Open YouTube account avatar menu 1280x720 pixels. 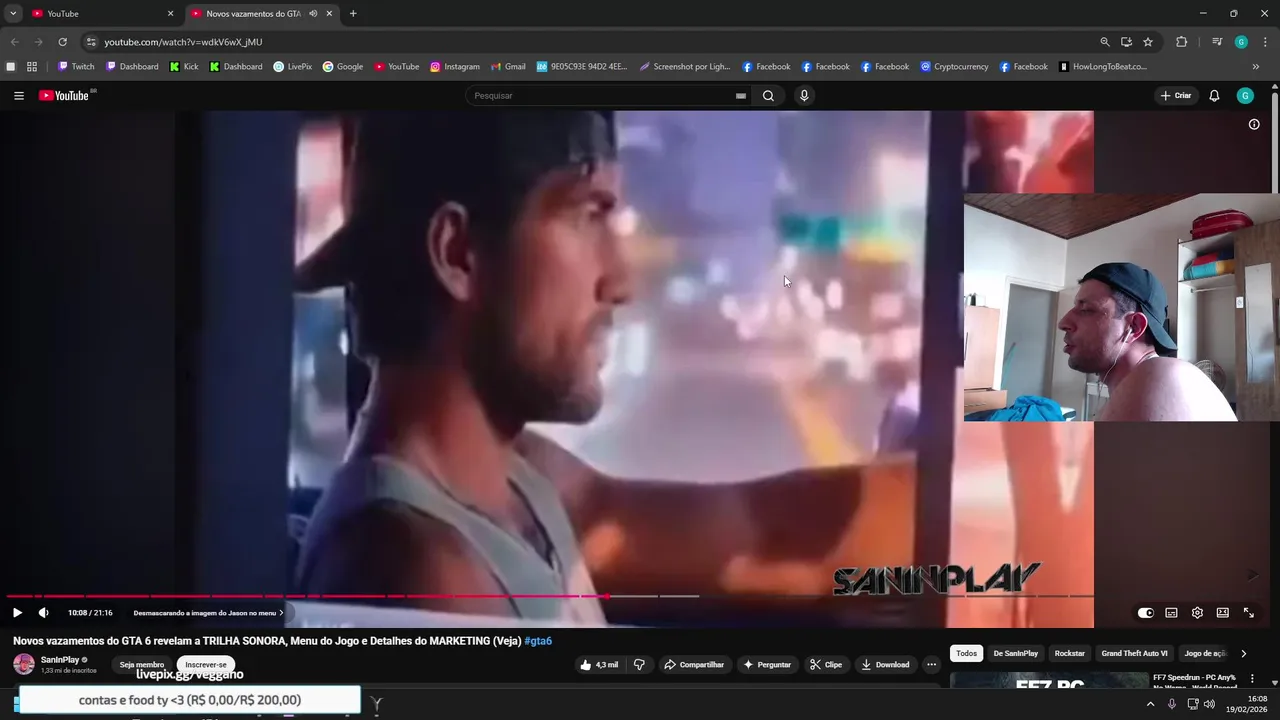1245,96
